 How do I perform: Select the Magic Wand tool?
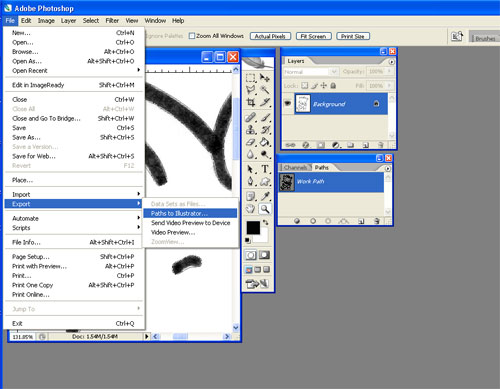(x=265, y=90)
